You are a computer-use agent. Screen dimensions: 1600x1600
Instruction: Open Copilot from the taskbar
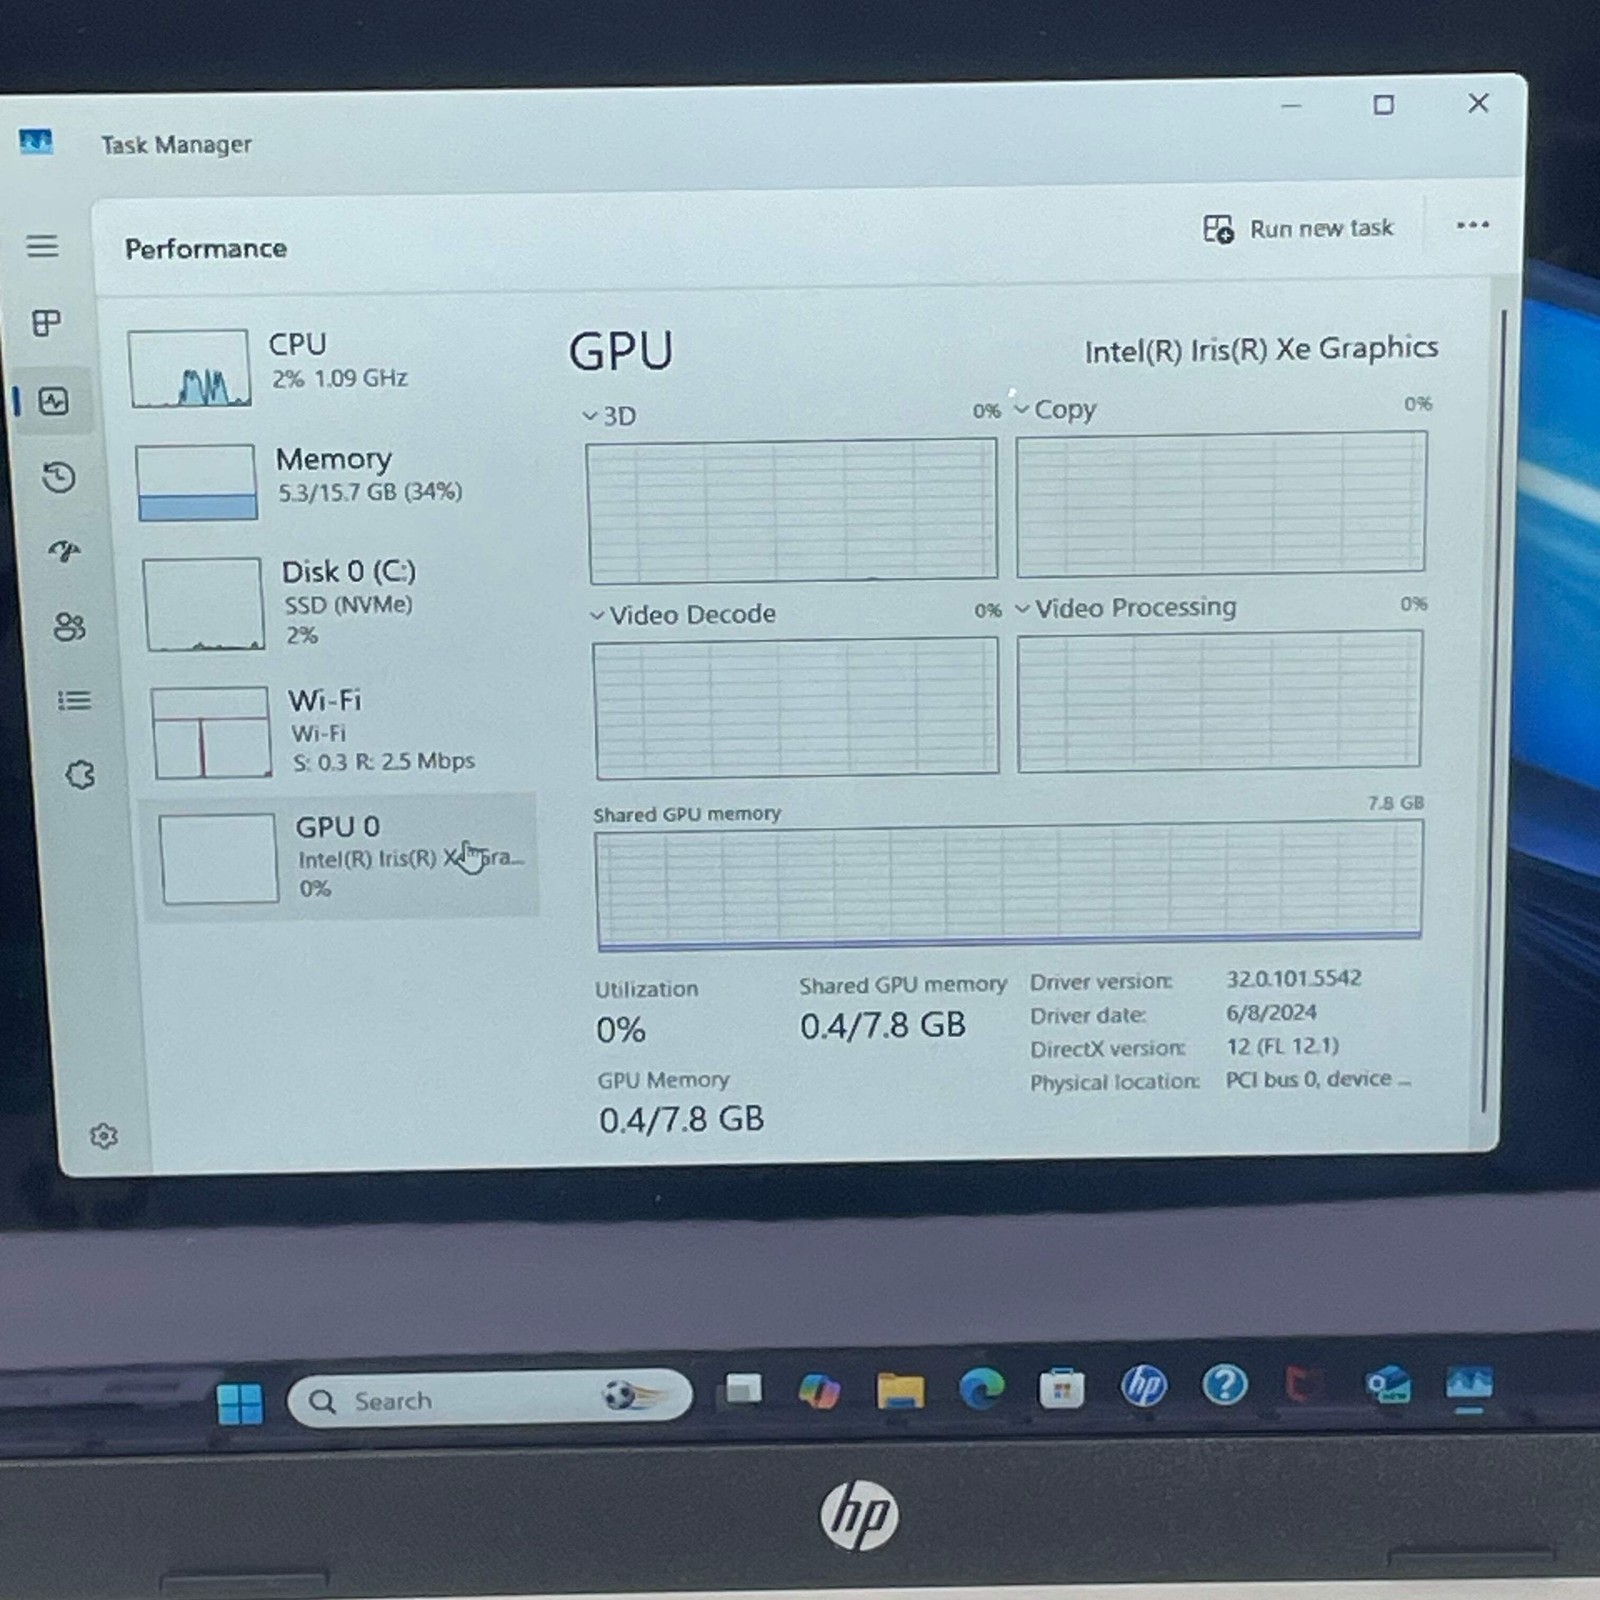pyautogui.click(x=820, y=1390)
